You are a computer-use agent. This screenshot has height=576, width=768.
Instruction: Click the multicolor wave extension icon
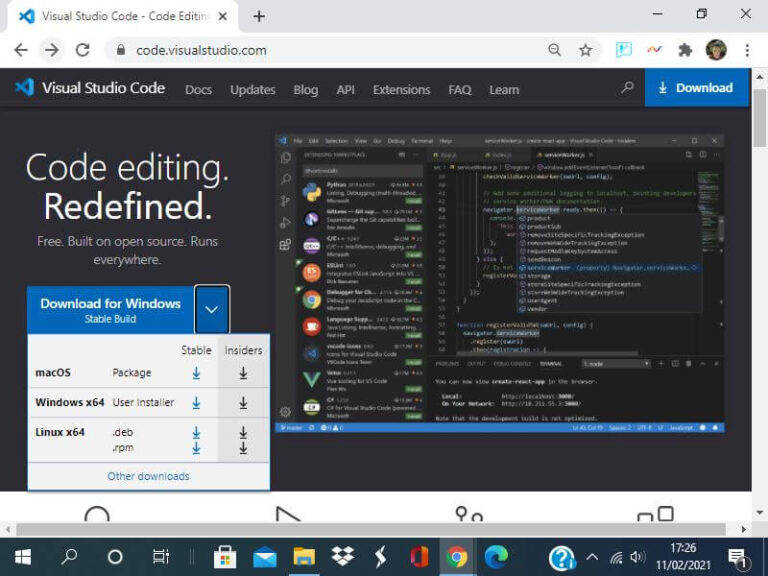(x=654, y=50)
